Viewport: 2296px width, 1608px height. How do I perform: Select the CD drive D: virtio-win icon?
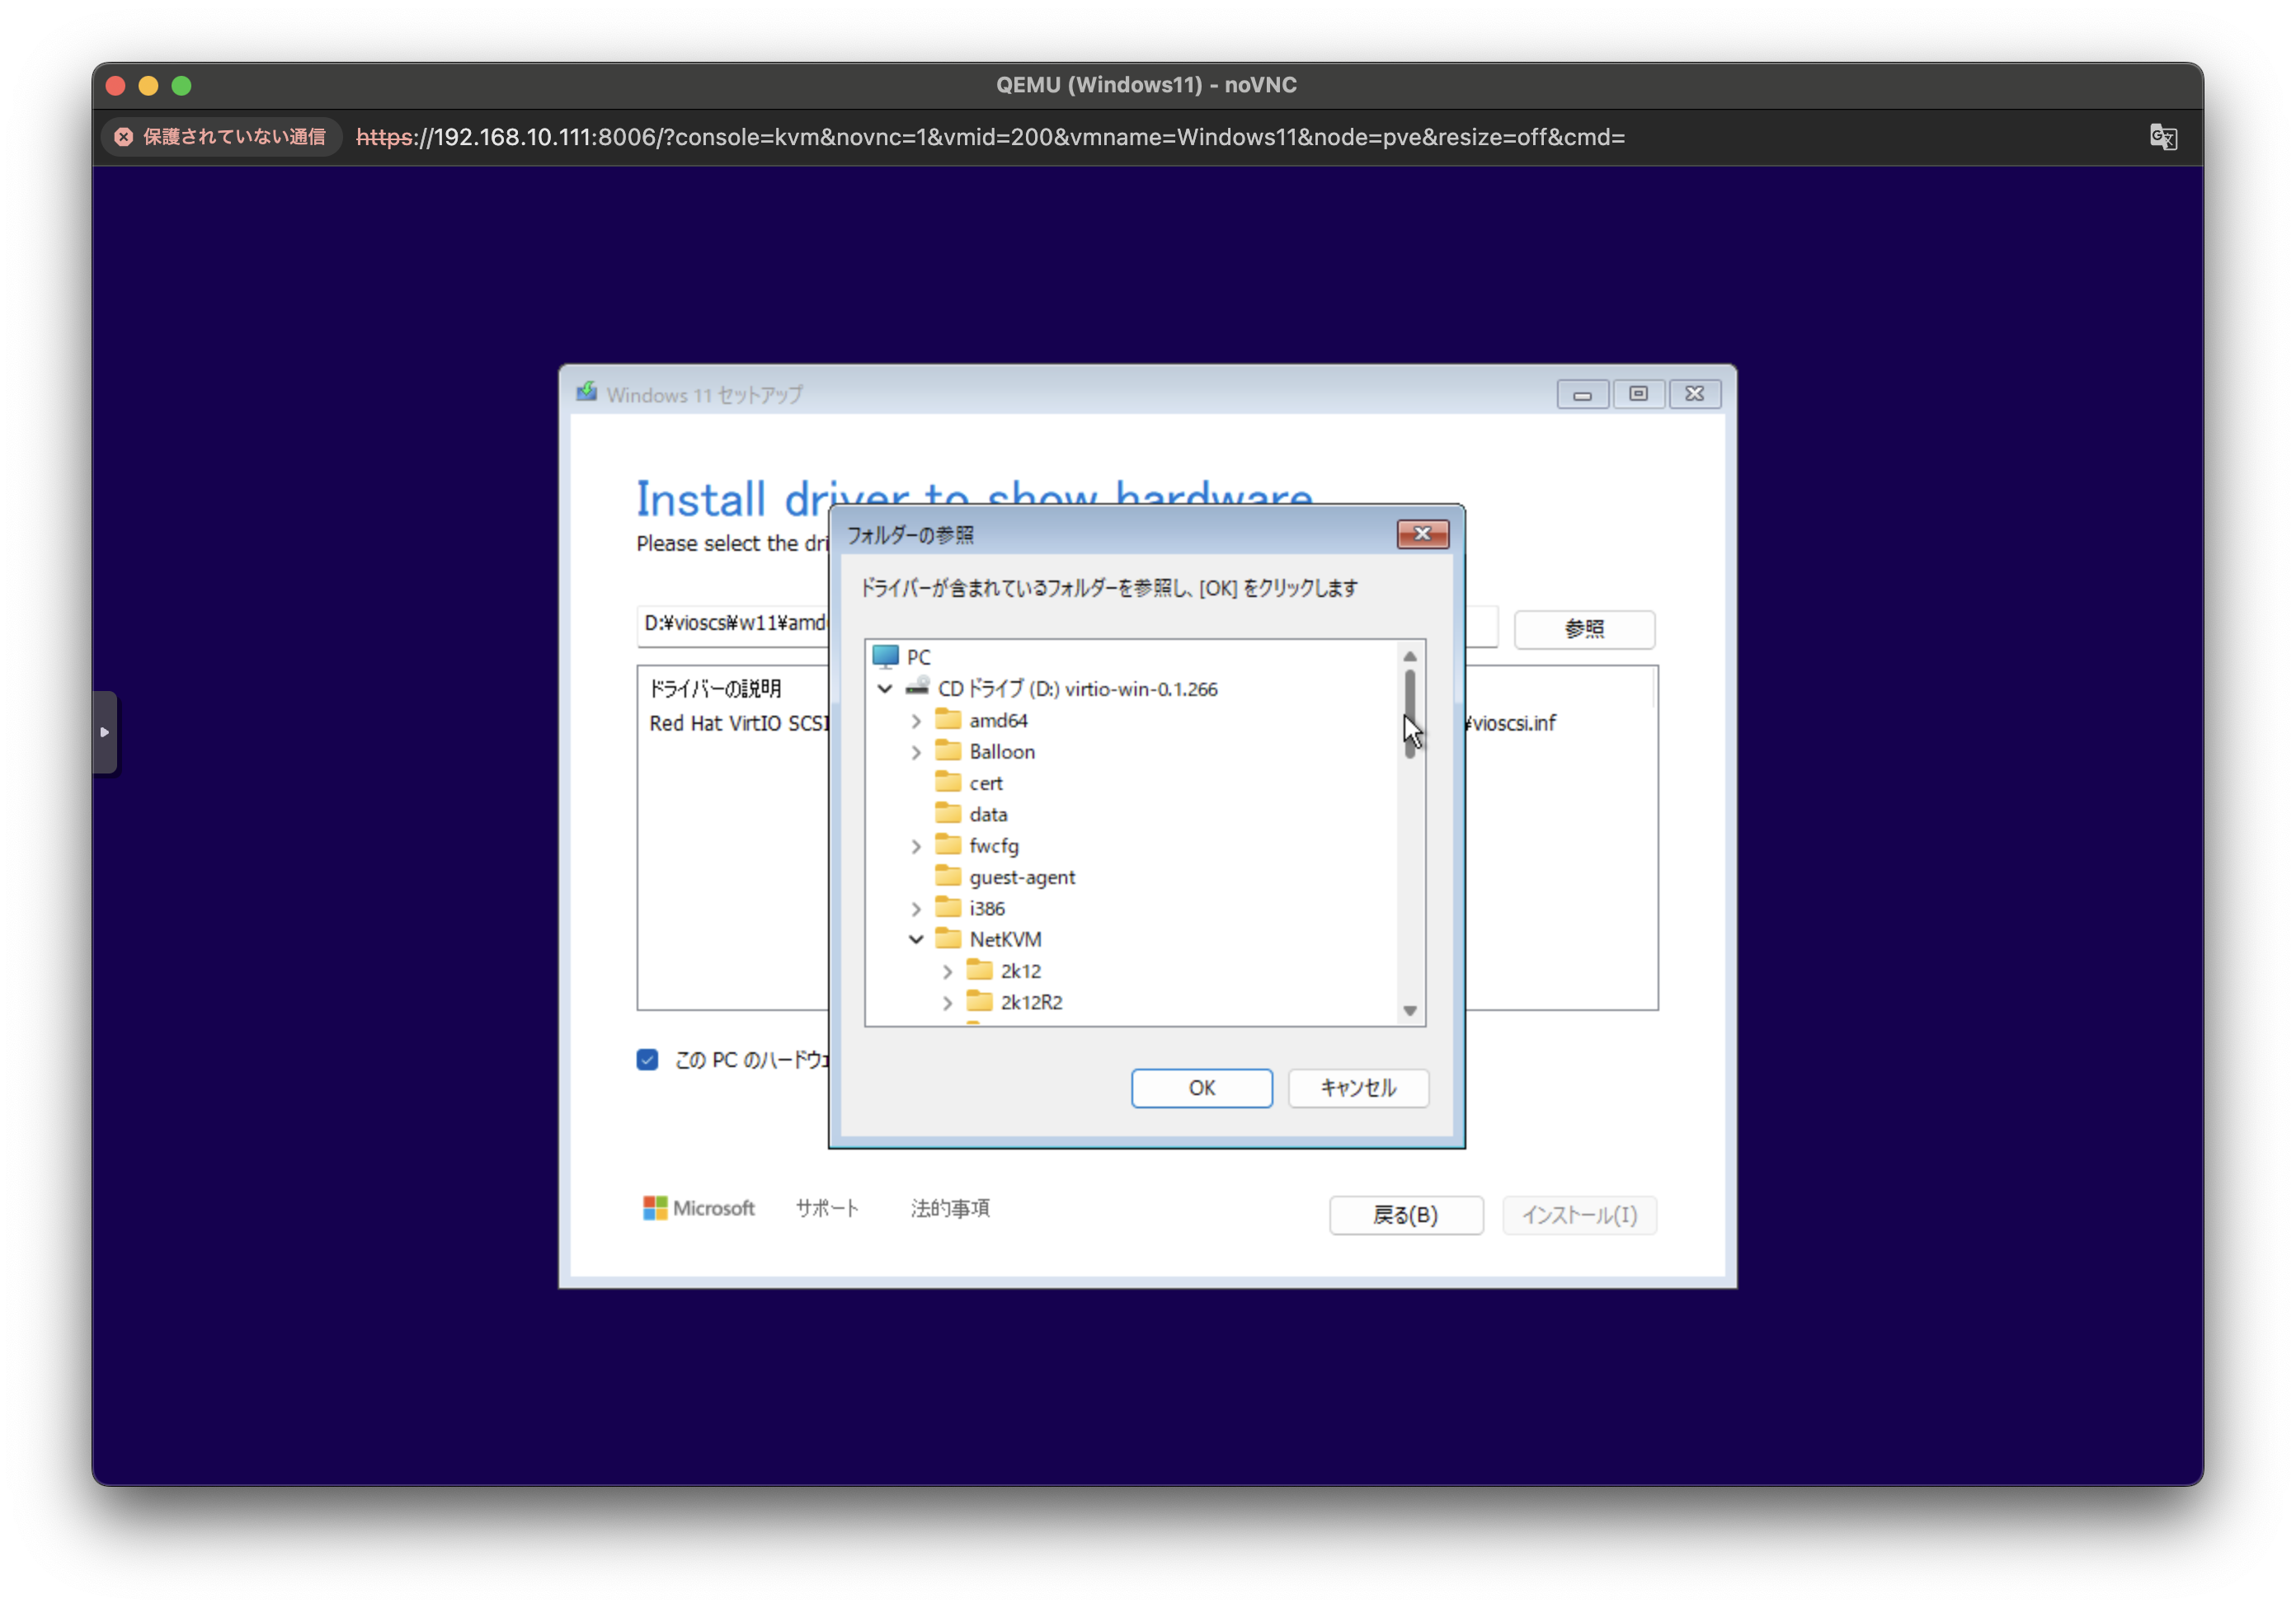point(918,688)
